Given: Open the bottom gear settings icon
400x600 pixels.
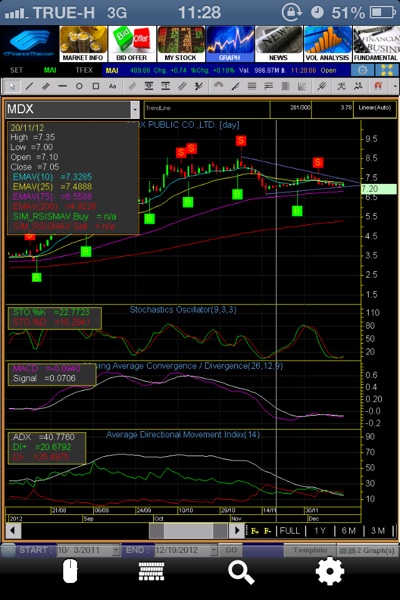Looking at the screenshot, I should 330,571.
